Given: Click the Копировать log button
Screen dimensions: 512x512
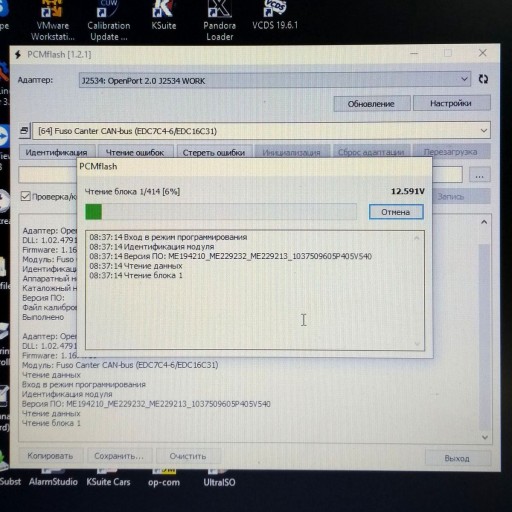Looking at the screenshot, I should [50, 456].
